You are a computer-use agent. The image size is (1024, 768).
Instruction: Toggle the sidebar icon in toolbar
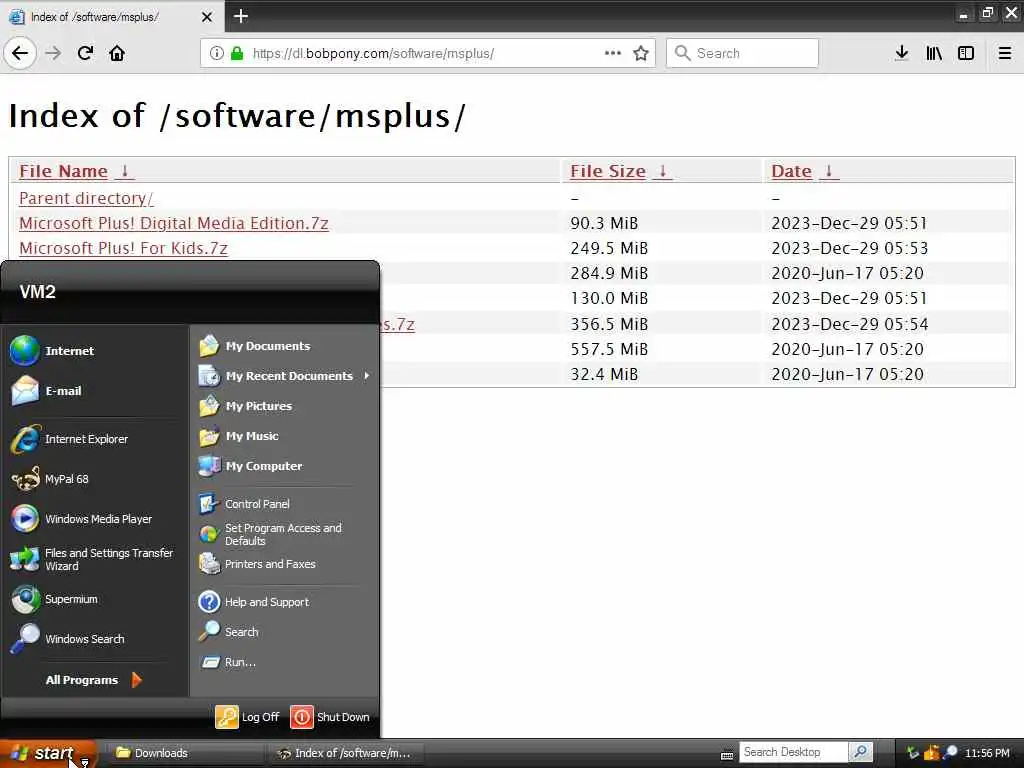pos(966,53)
